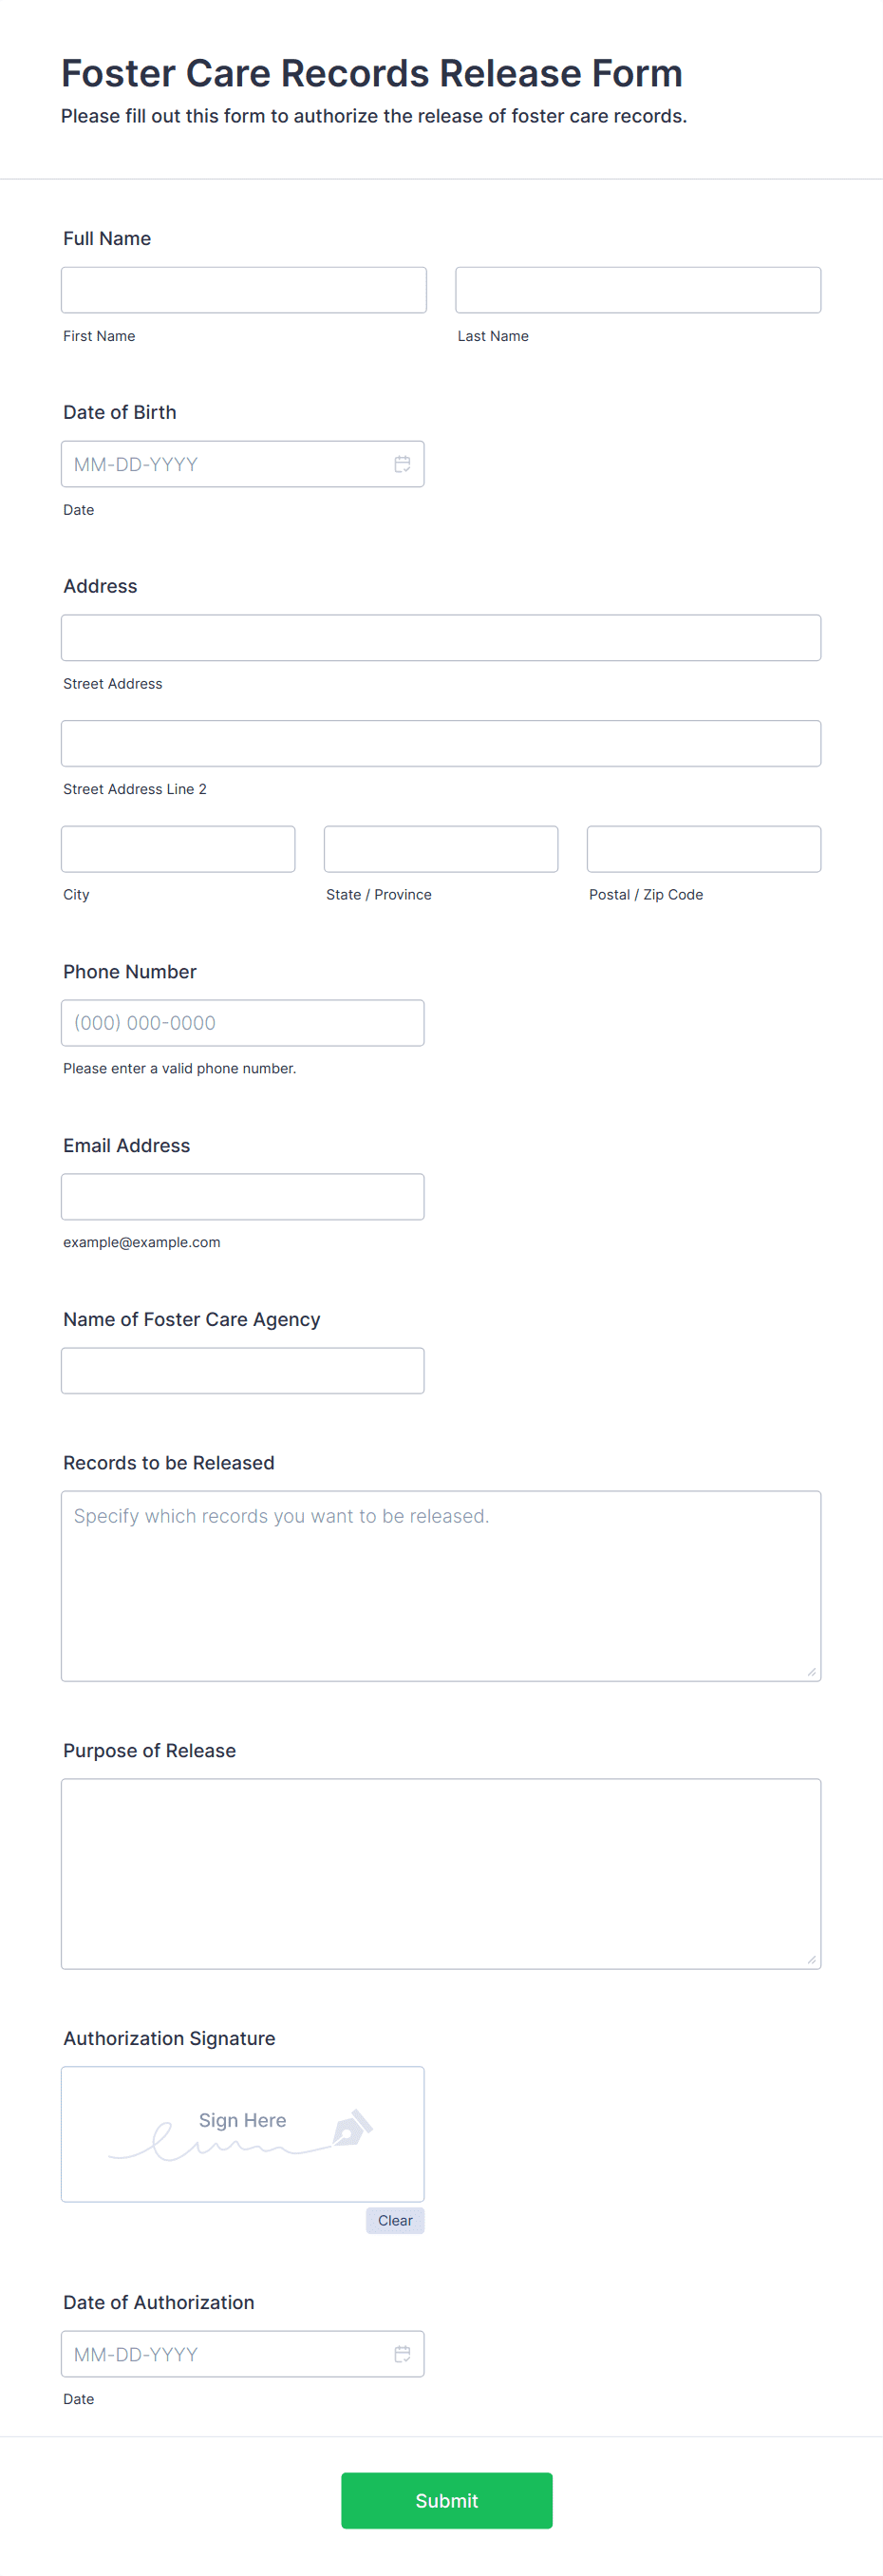Click the Postal / Zip Code field
This screenshot has height=2576, width=883.
pos(704,849)
